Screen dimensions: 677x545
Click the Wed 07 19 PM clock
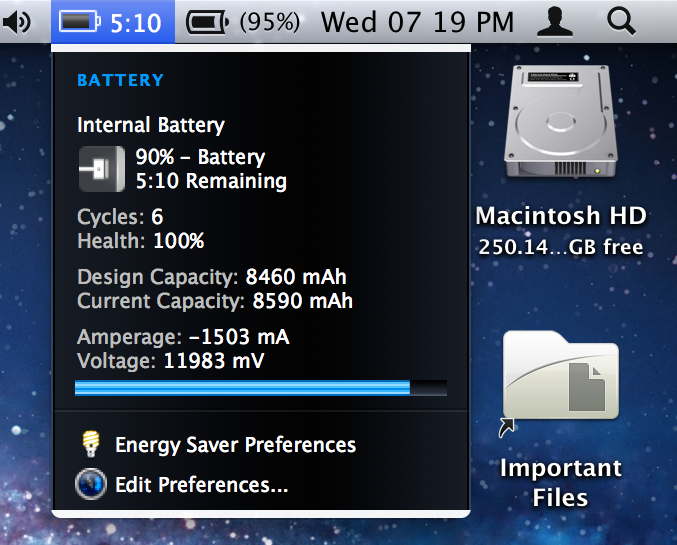418,22
